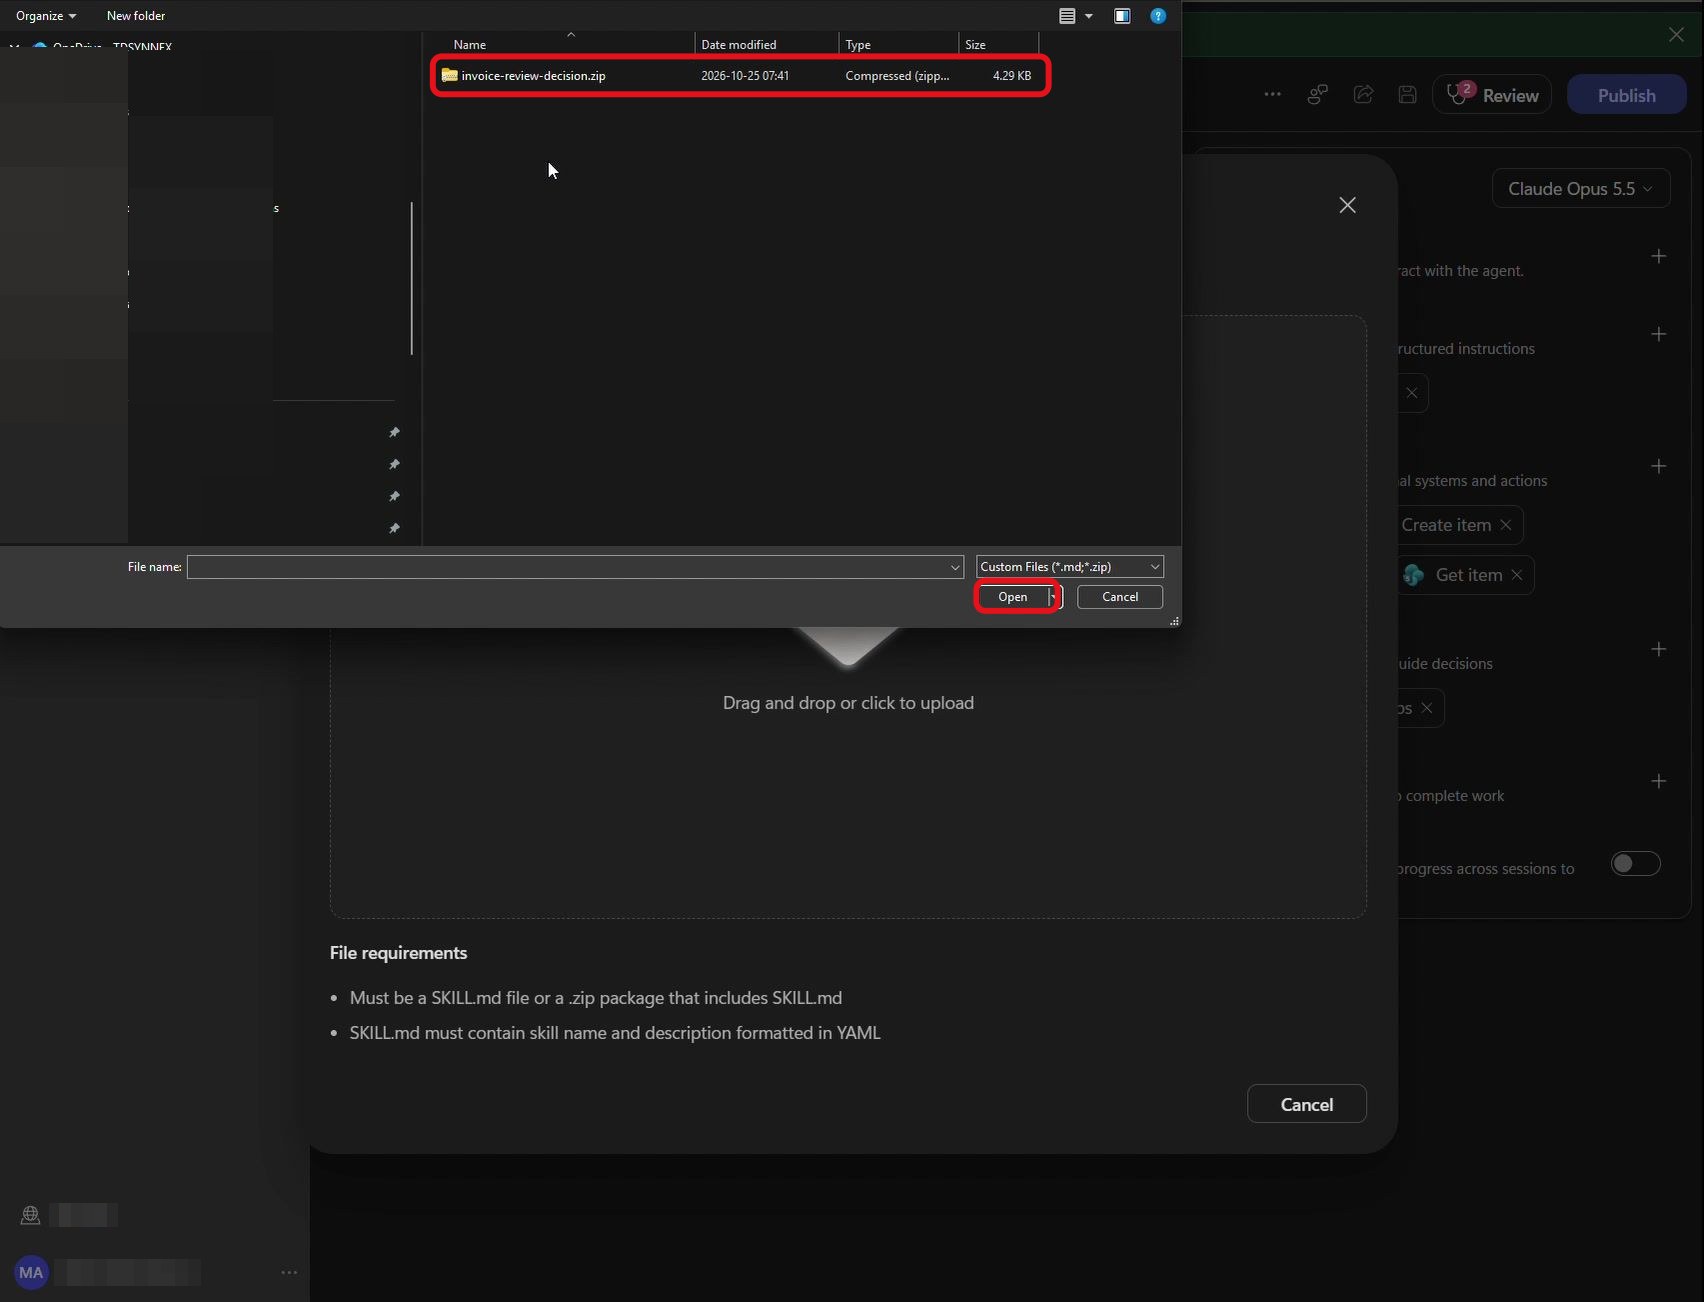This screenshot has width=1704, height=1302.
Task: Click the Create item chip label
Action: (1446, 525)
